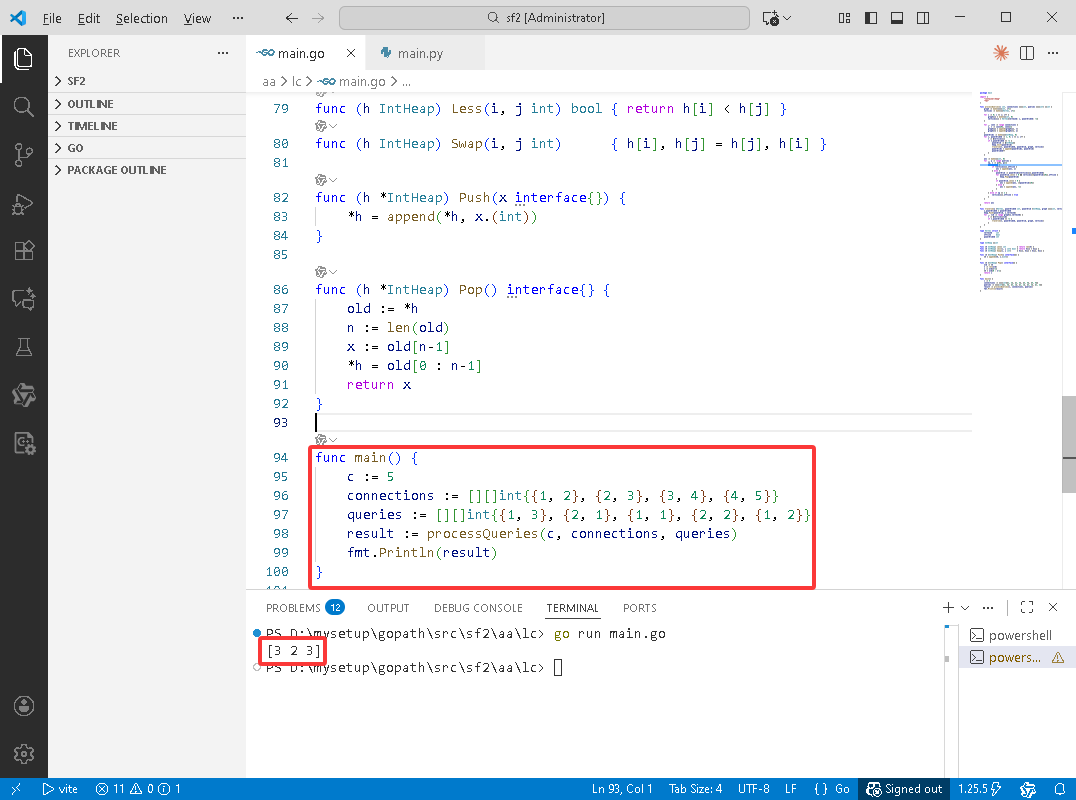Open editor More Actions ellipsis
The width and height of the screenshot is (1076, 800).
pyautogui.click(x=1053, y=53)
